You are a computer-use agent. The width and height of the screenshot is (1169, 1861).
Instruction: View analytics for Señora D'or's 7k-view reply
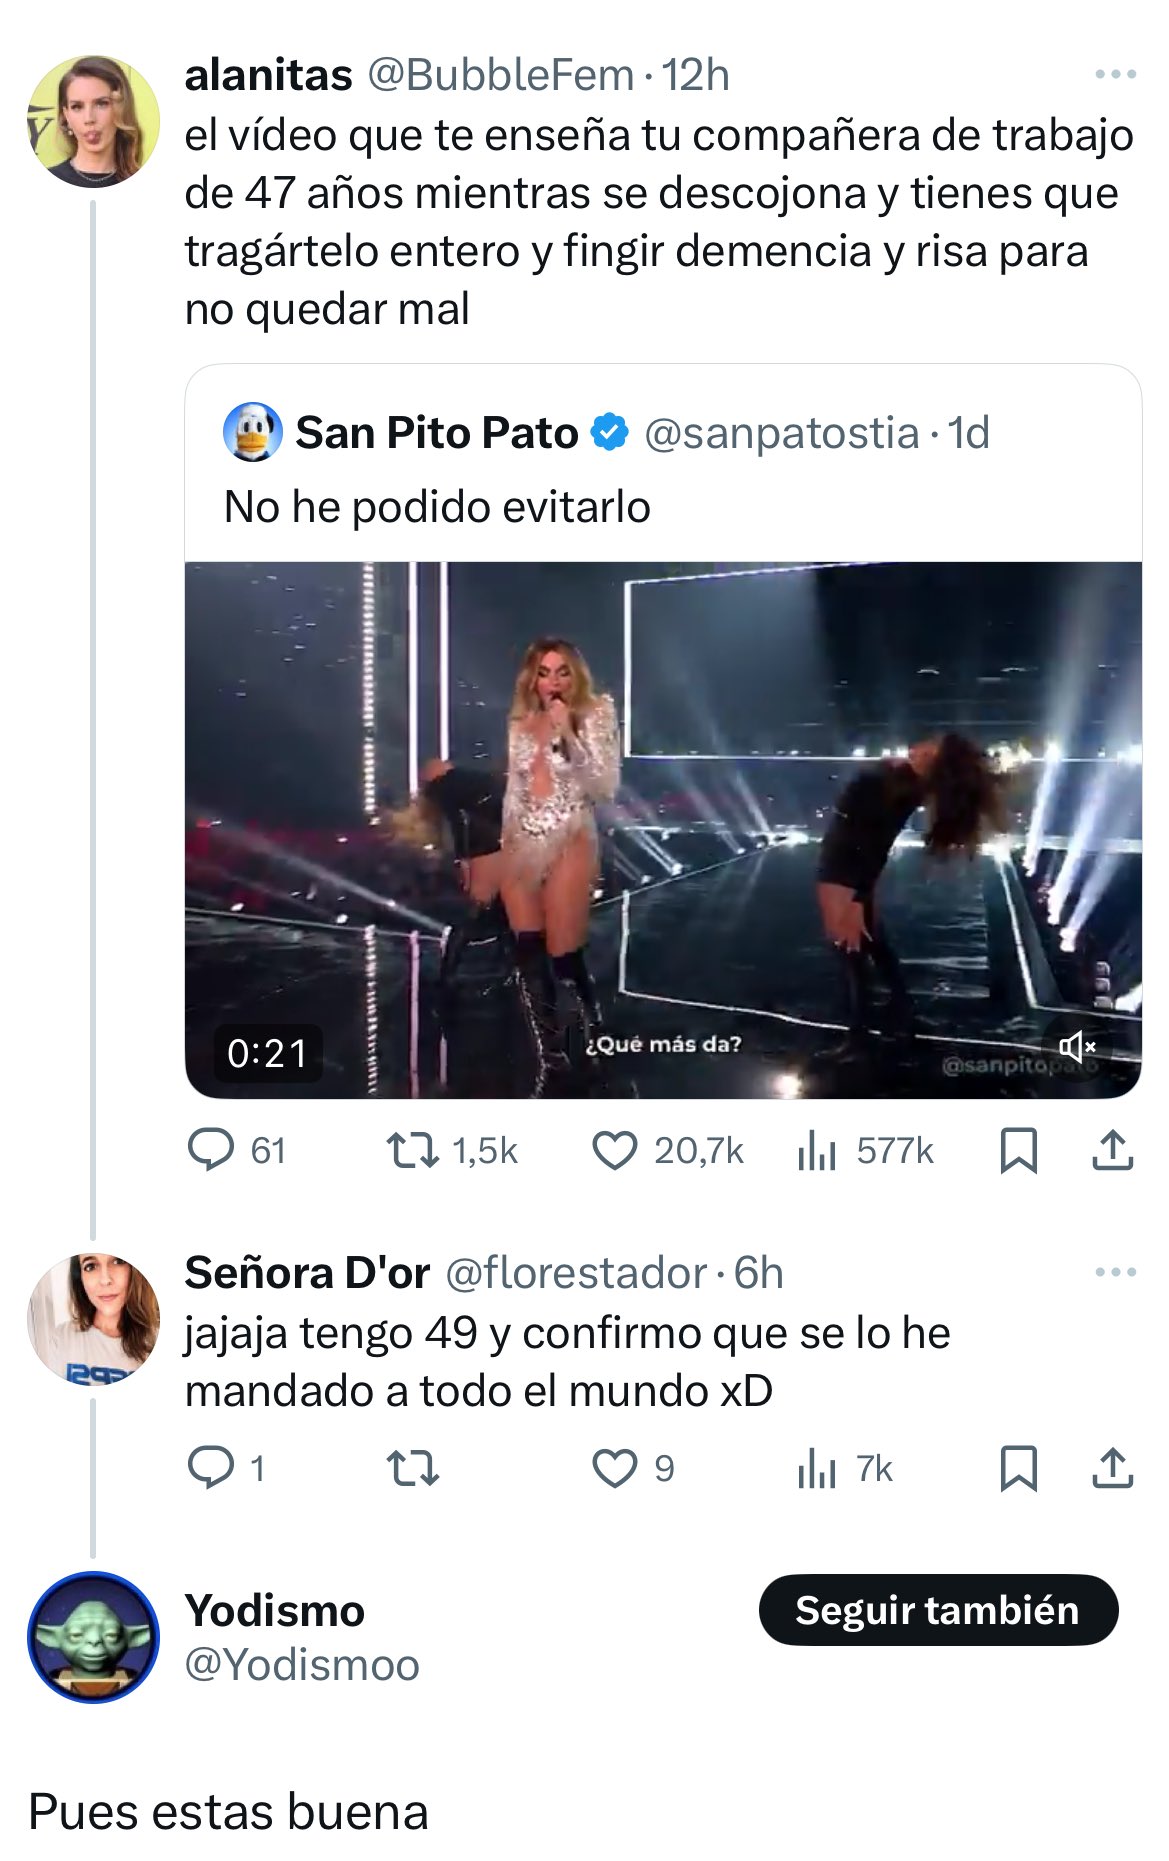817,1468
